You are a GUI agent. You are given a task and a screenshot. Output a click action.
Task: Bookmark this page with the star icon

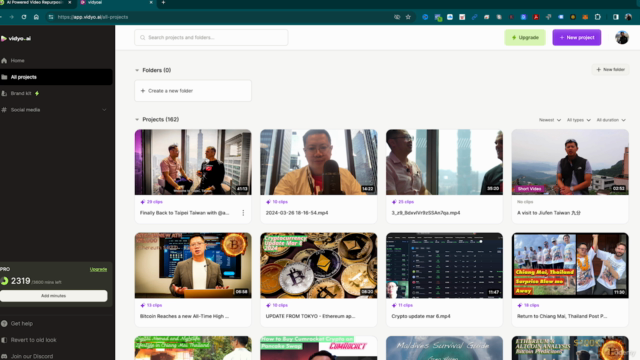pos(408,17)
